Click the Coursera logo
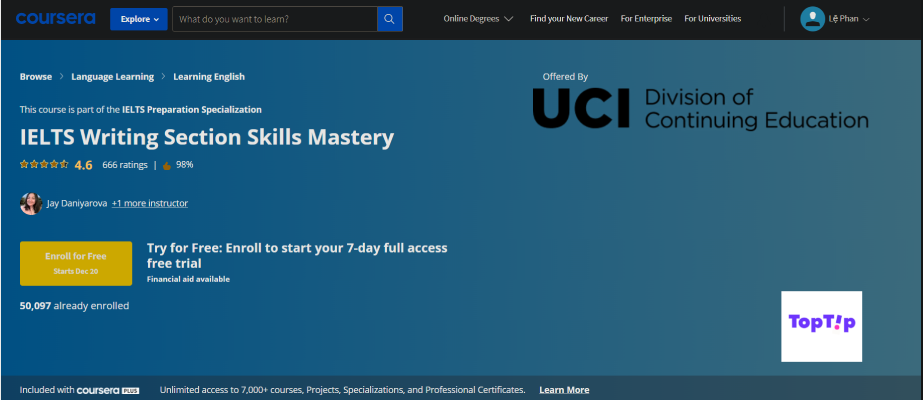 pos(55,19)
